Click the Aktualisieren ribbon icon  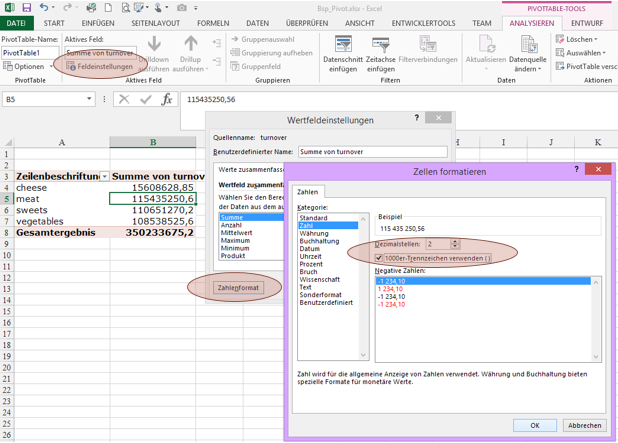point(486,45)
